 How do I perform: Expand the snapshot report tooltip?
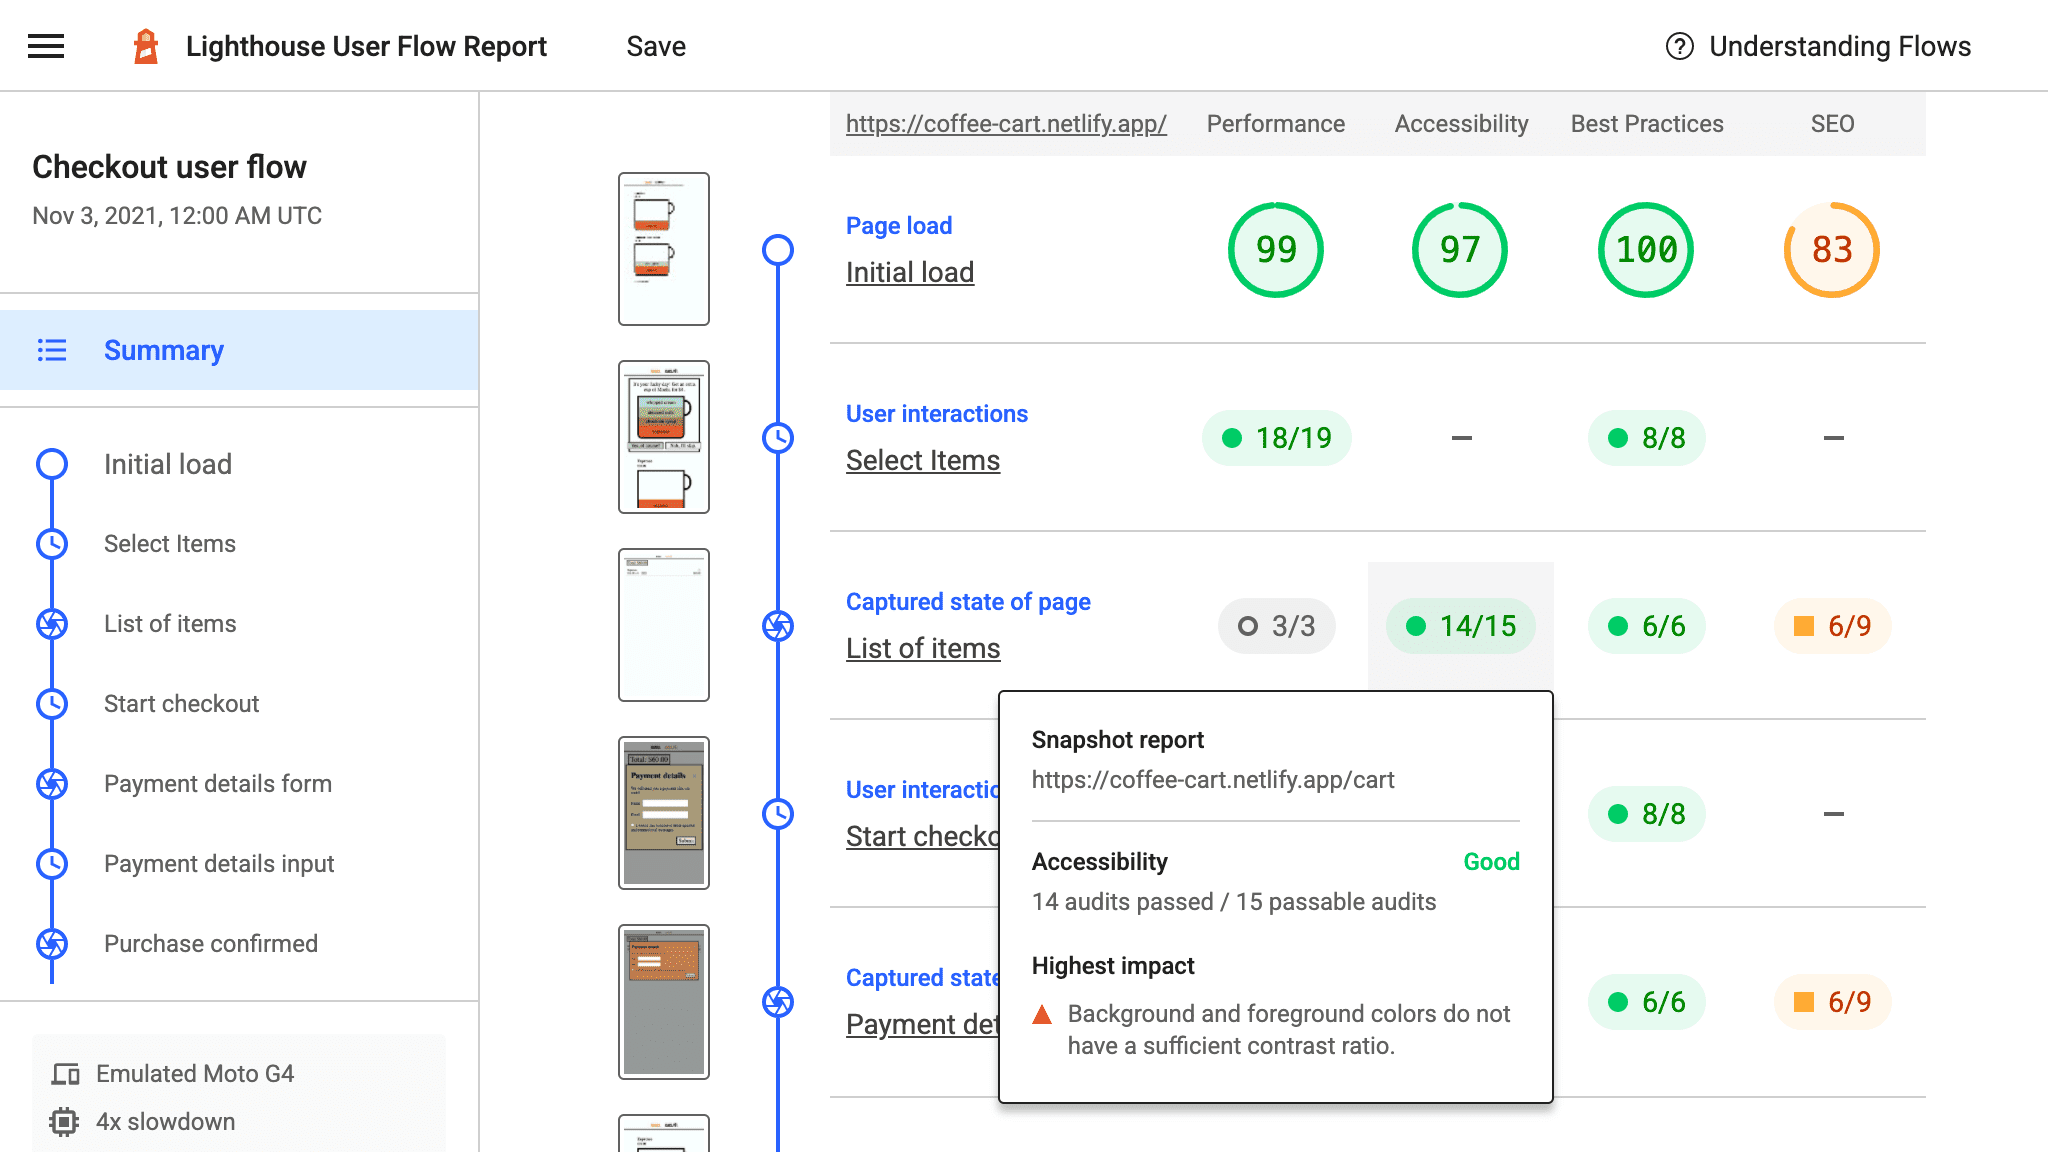1460,626
